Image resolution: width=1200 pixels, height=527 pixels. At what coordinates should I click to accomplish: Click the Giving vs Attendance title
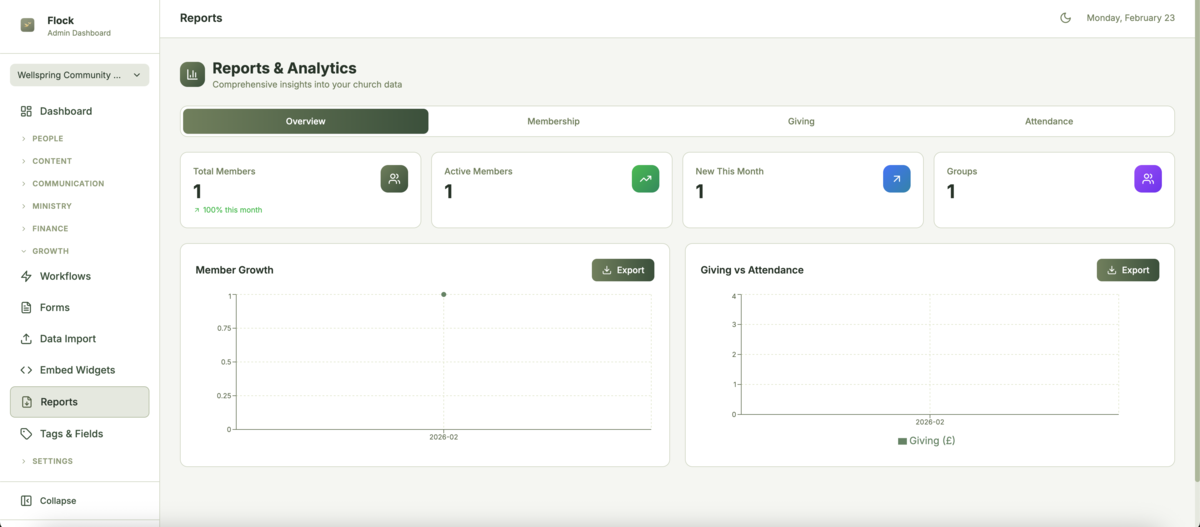click(x=752, y=270)
